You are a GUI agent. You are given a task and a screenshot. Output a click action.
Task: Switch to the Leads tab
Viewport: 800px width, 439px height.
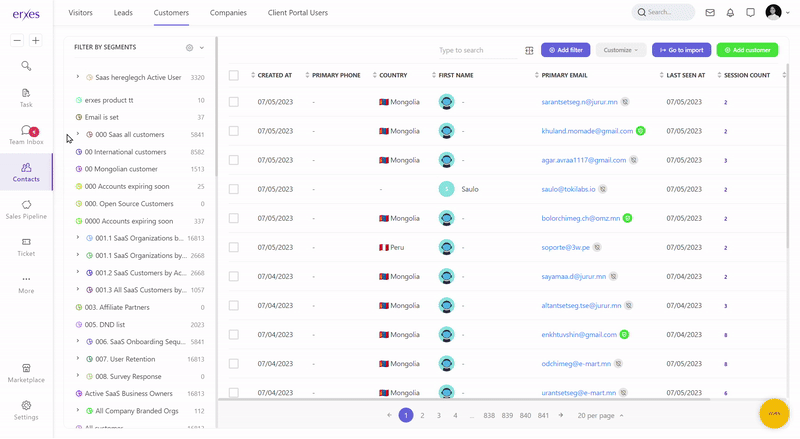[123, 13]
